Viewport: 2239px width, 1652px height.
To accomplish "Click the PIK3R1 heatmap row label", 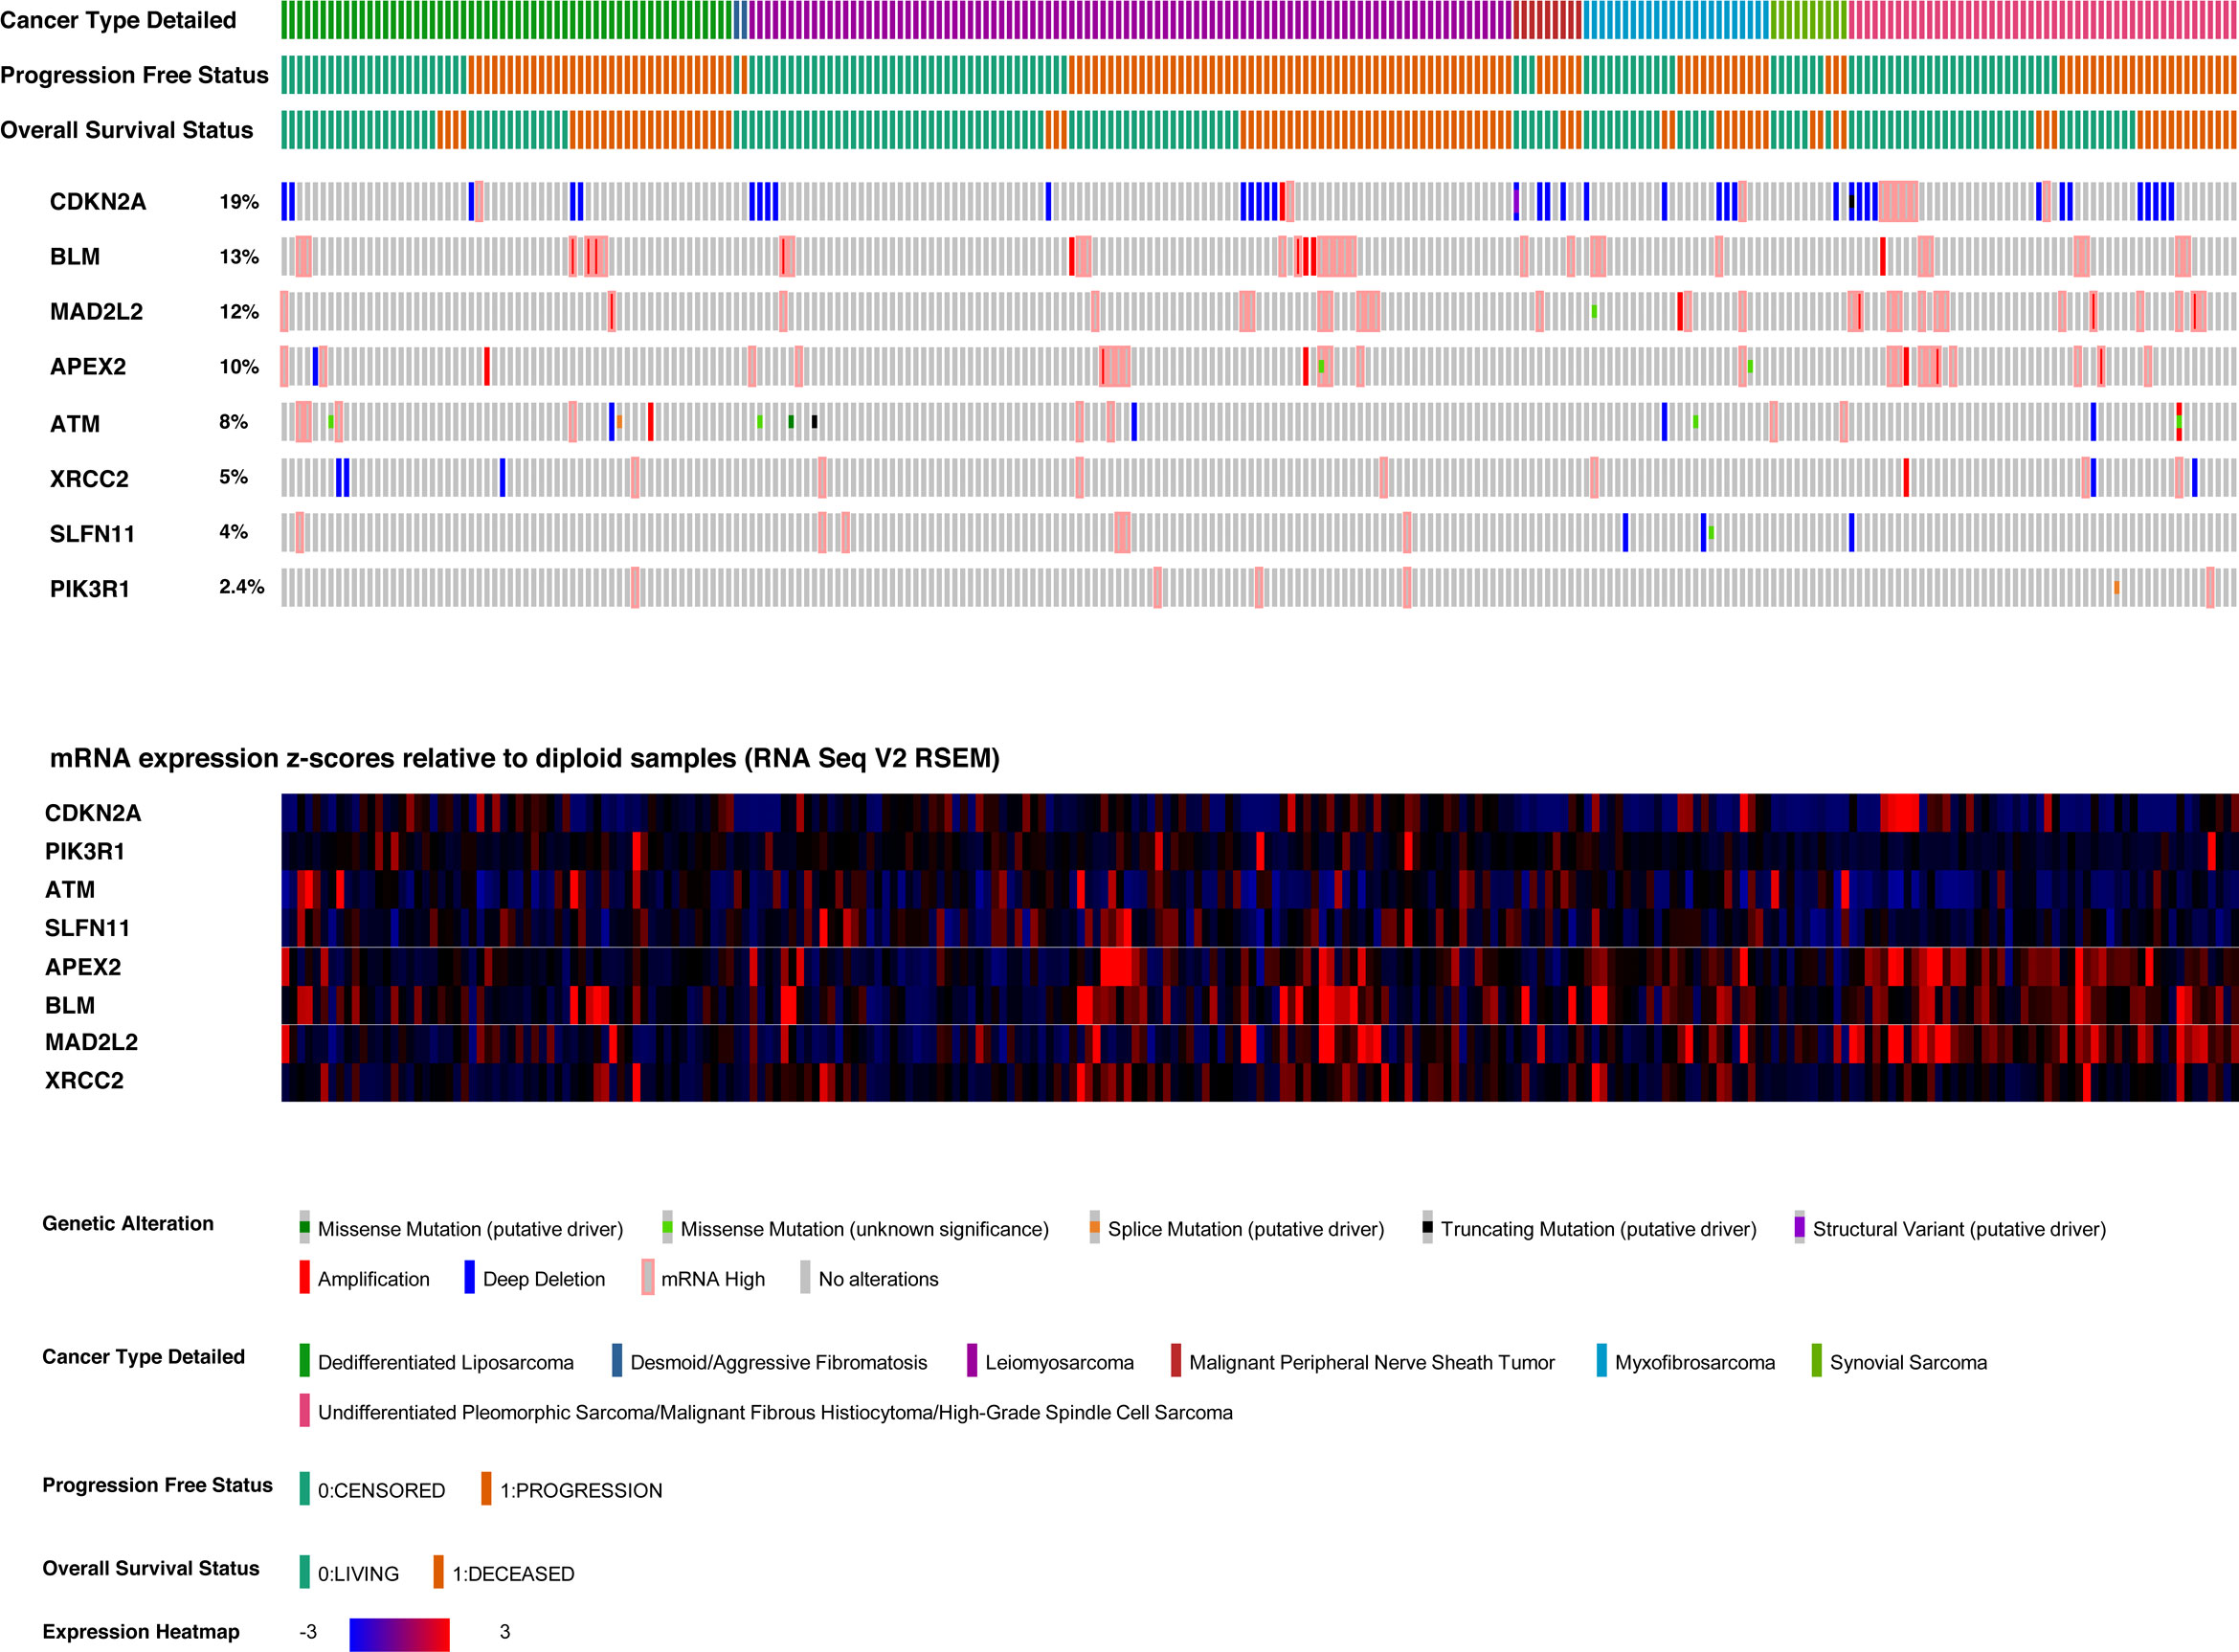I will point(85,851).
